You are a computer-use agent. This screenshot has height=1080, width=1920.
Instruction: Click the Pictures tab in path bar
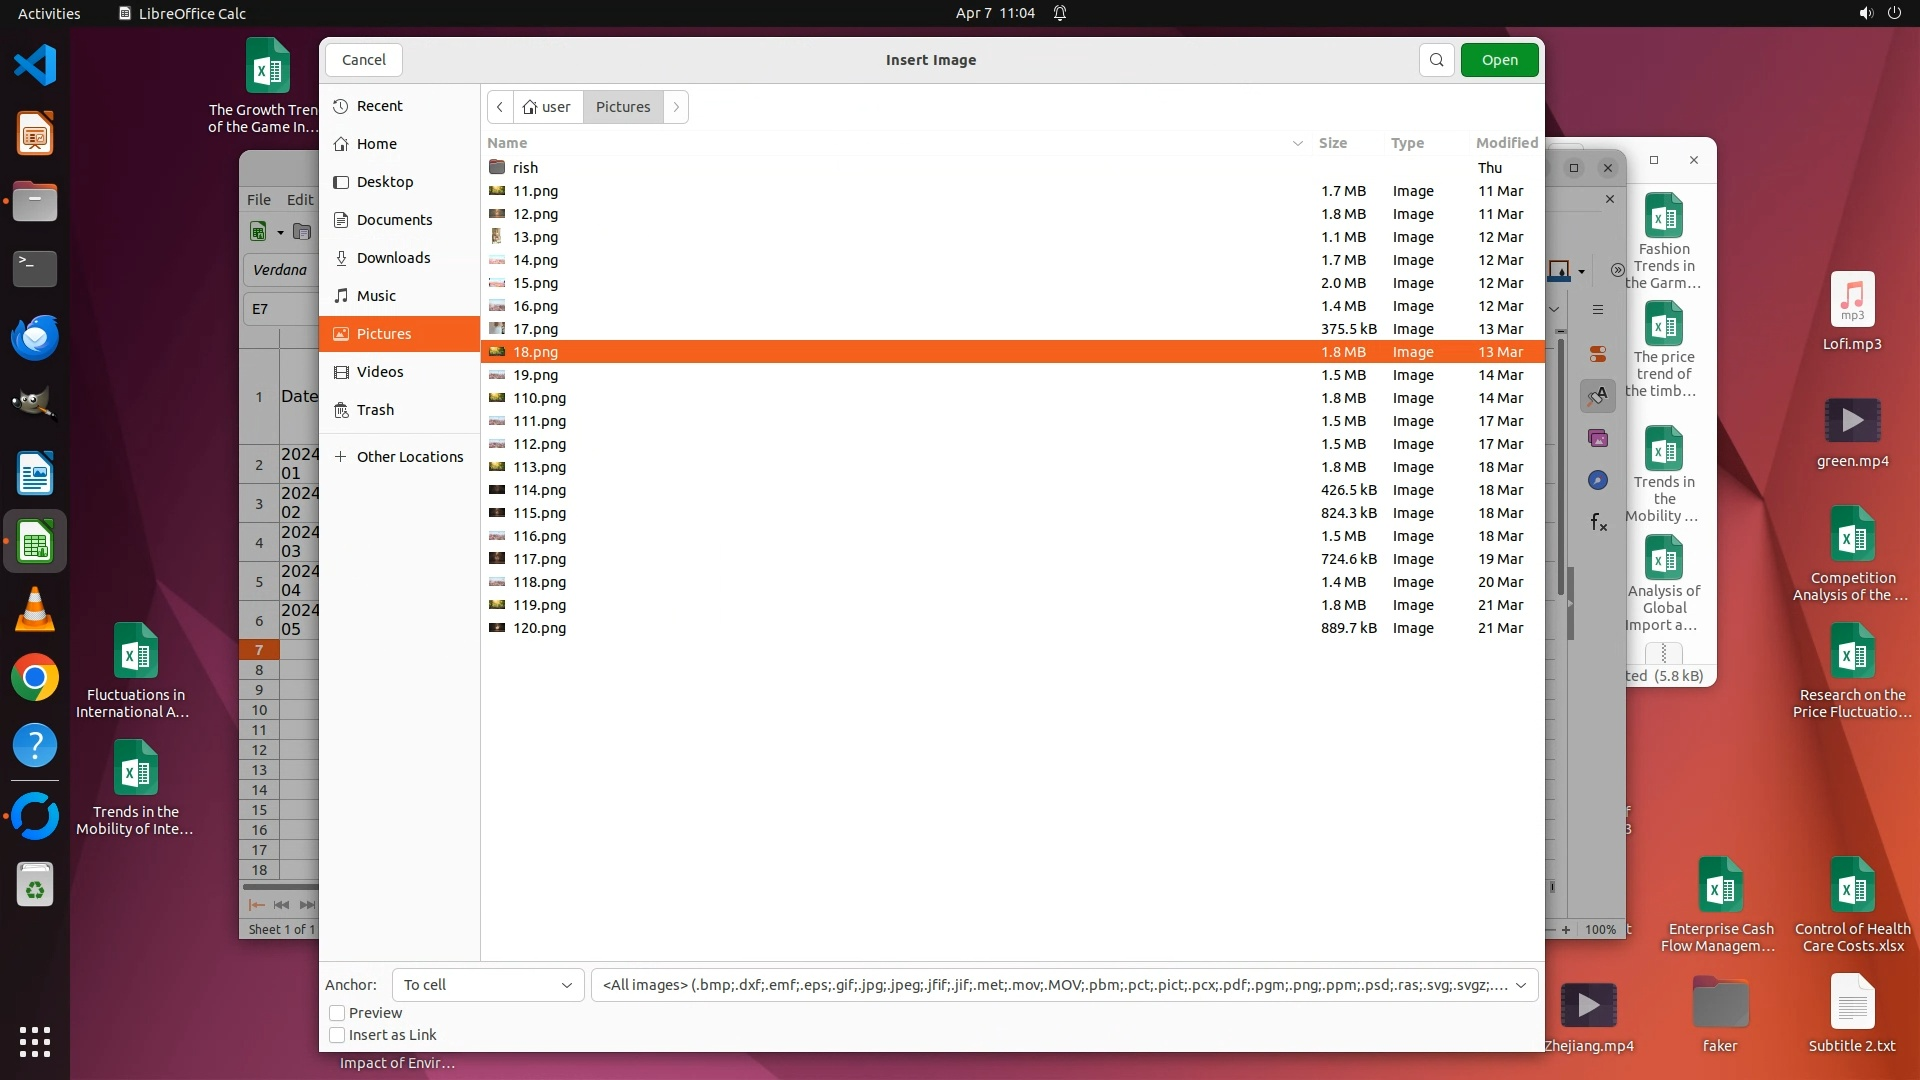(622, 107)
